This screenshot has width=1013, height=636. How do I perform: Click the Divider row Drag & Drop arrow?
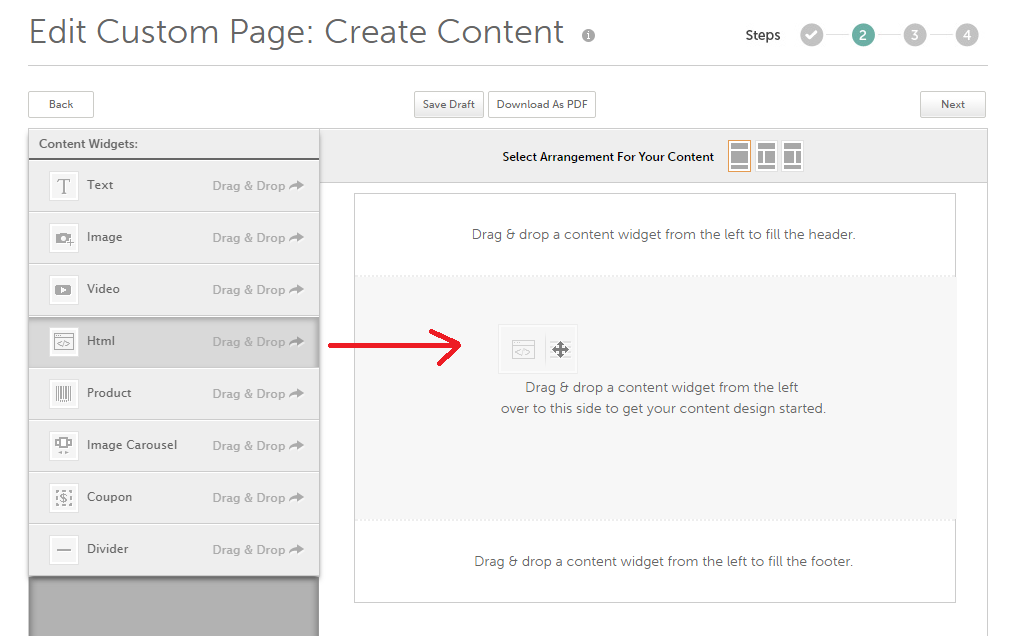click(297, 549)
